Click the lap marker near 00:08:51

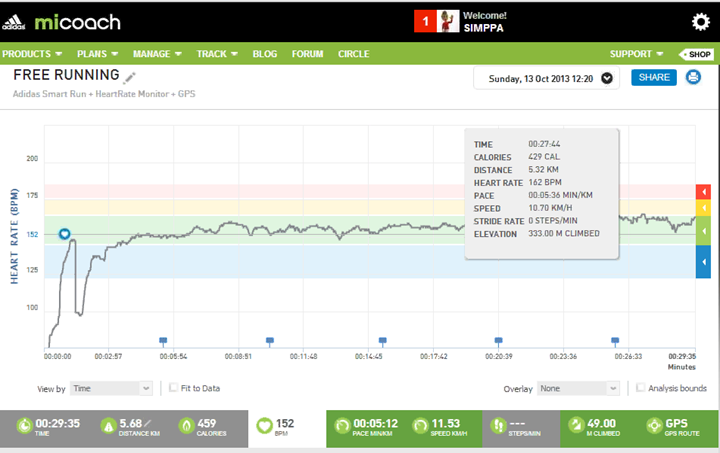(x=270, y=341)
